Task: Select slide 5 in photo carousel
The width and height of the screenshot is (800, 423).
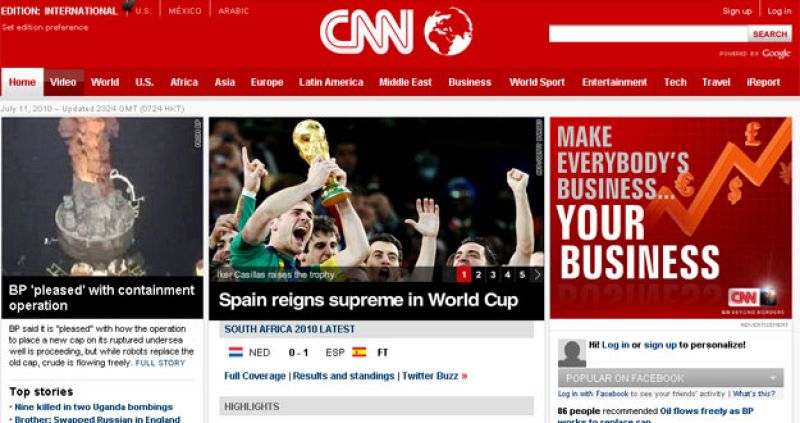Action: 522,275
